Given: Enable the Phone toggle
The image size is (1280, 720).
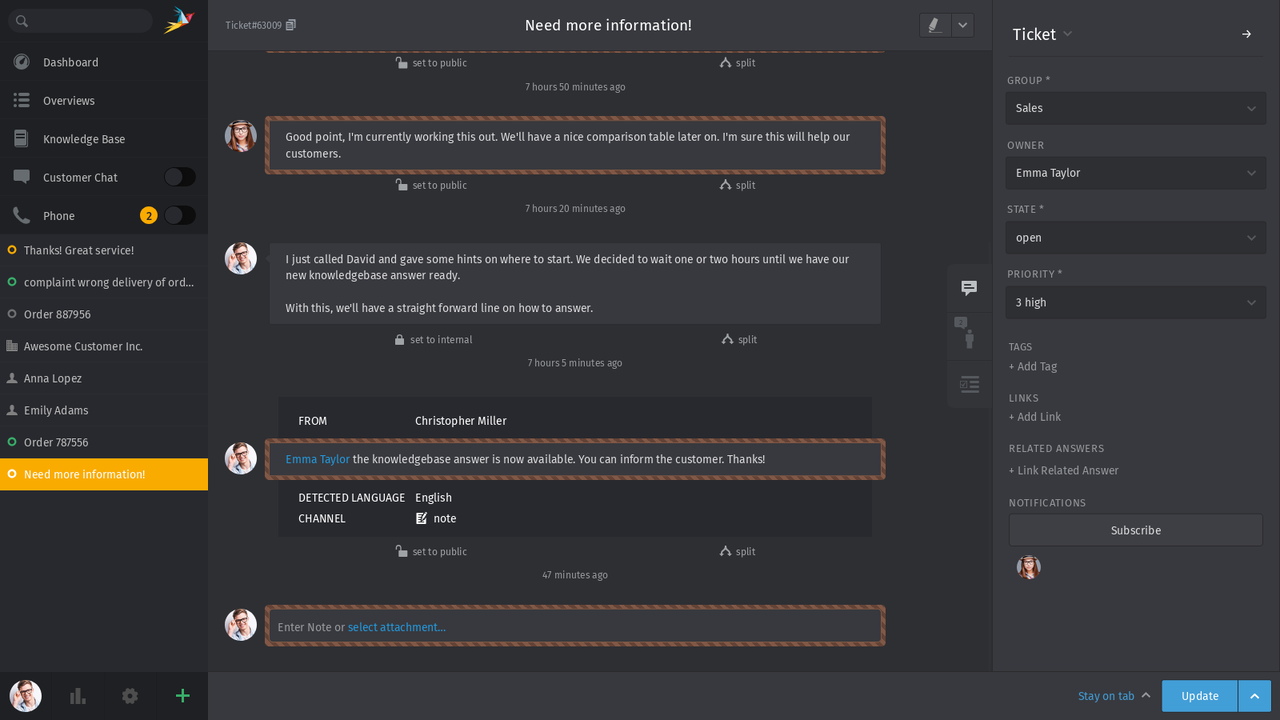Looking at the screenshot, I should [x=179, y=215].
